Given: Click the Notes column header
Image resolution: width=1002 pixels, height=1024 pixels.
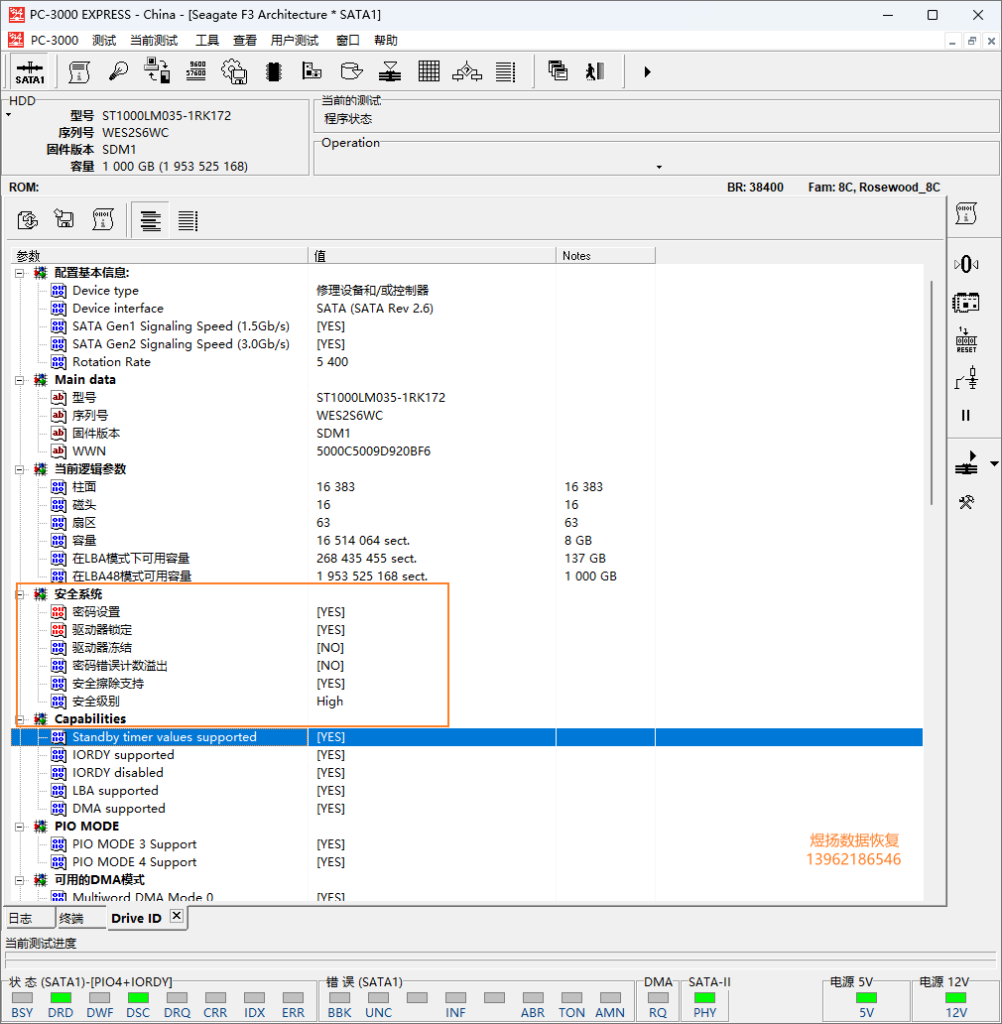Looking at the screenshot, I should point(606,256).
